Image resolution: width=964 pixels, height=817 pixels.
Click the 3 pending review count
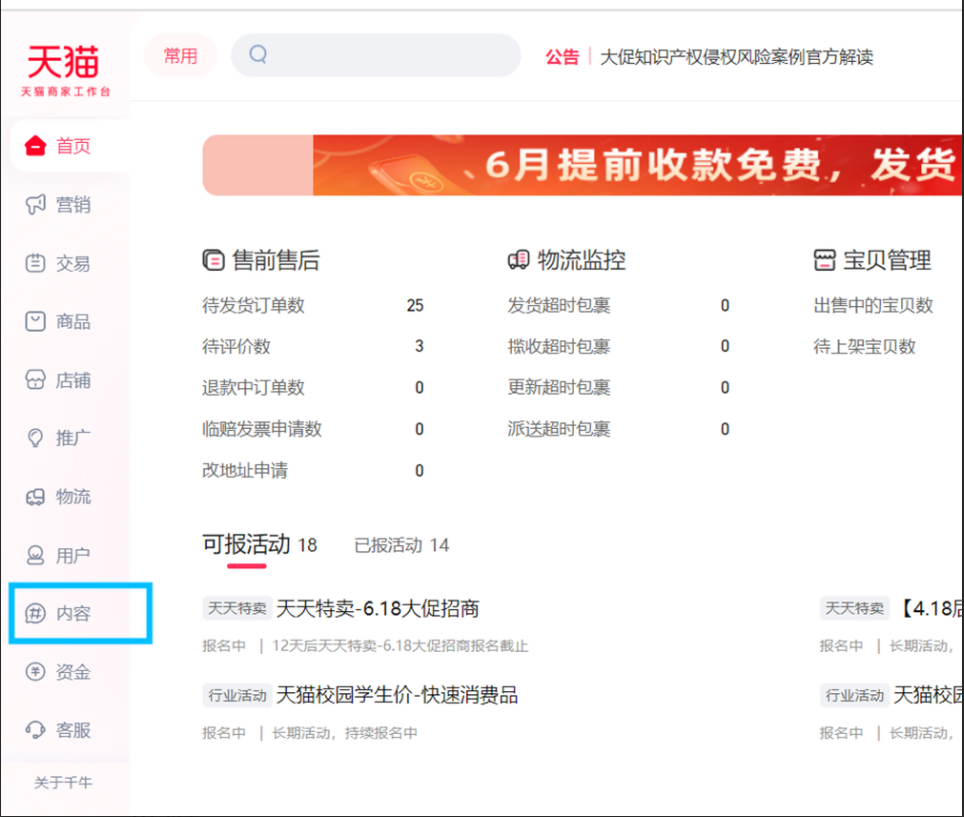[419, 347]
